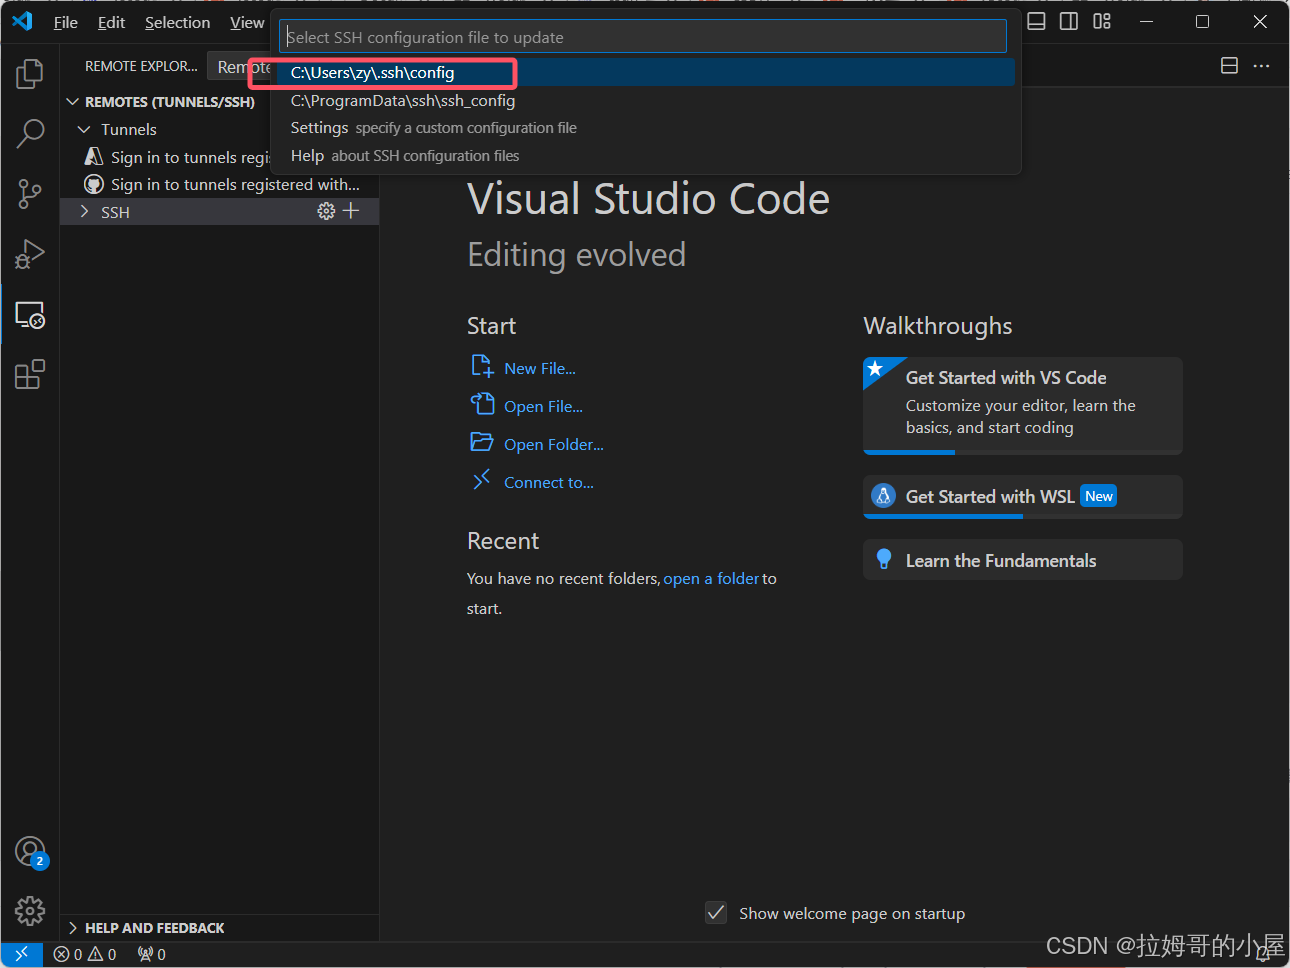Click the Learn the Fundamentals lightbulb icon
The image size is (1290, 968).
pyautogui.click(x=883, y=560)
